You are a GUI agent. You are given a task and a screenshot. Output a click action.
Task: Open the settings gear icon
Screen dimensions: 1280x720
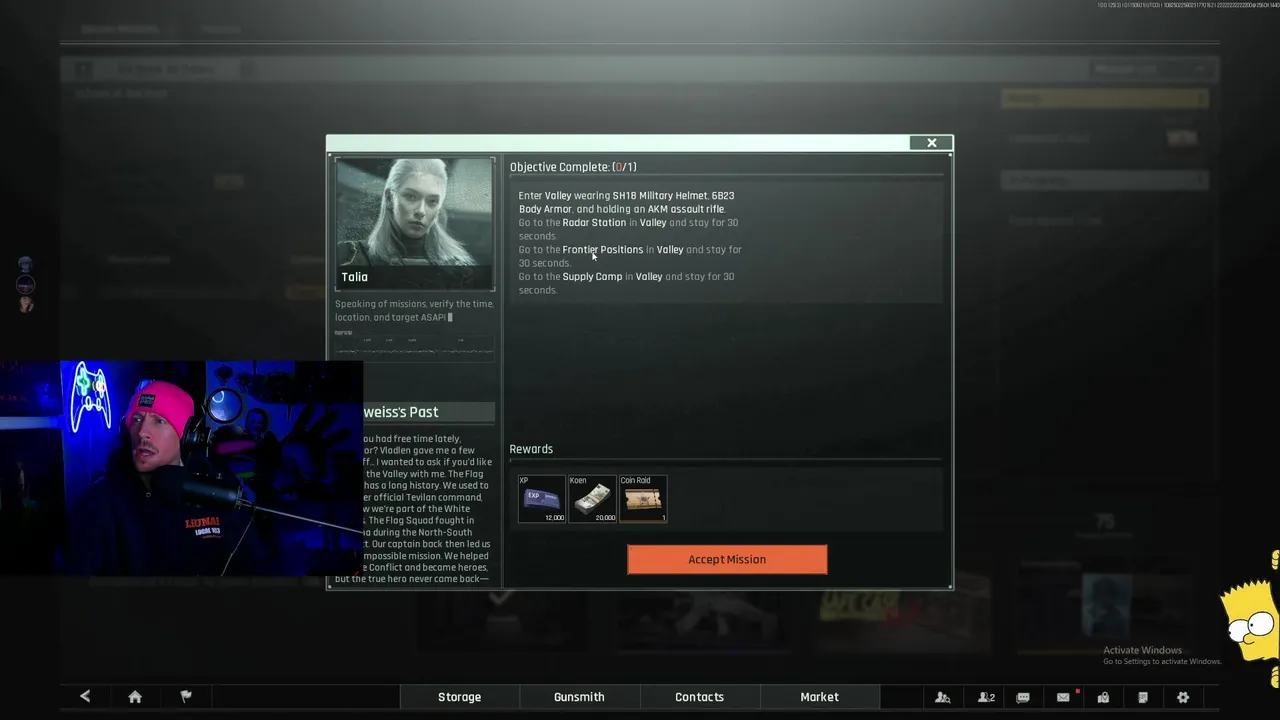click(x=1183, y=697)
